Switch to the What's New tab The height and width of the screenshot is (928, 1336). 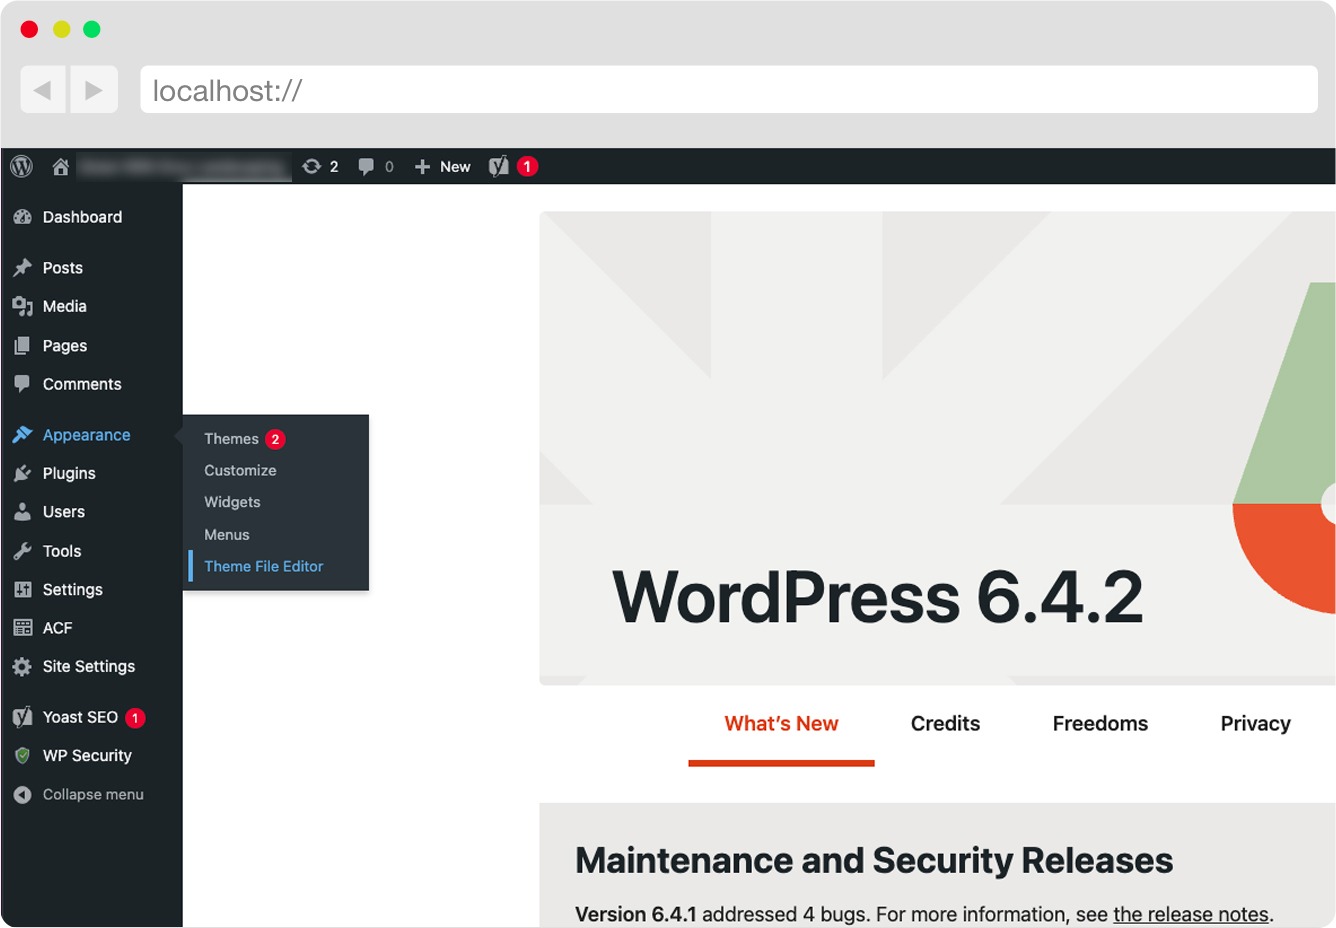(781, 724)
